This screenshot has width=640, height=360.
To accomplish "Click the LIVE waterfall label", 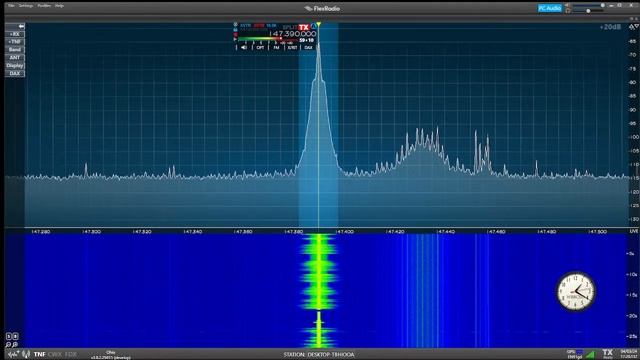I will pyautogui.click(x=634, y=231).
